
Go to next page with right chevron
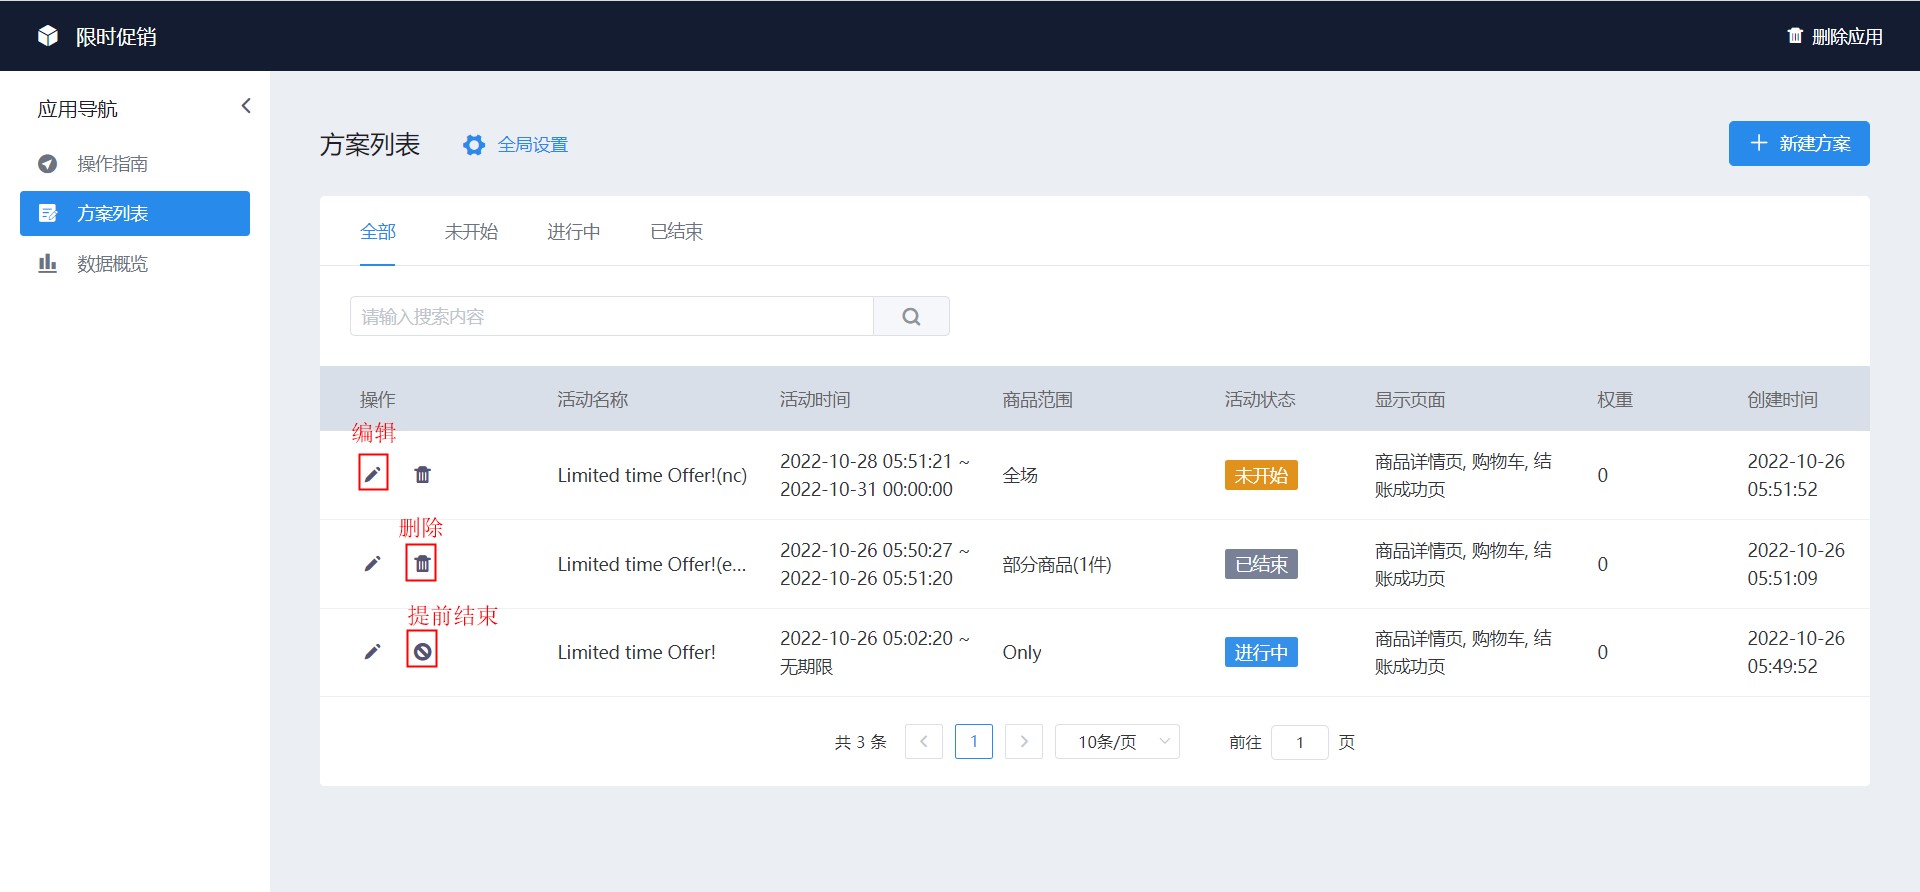point(1024,742)
